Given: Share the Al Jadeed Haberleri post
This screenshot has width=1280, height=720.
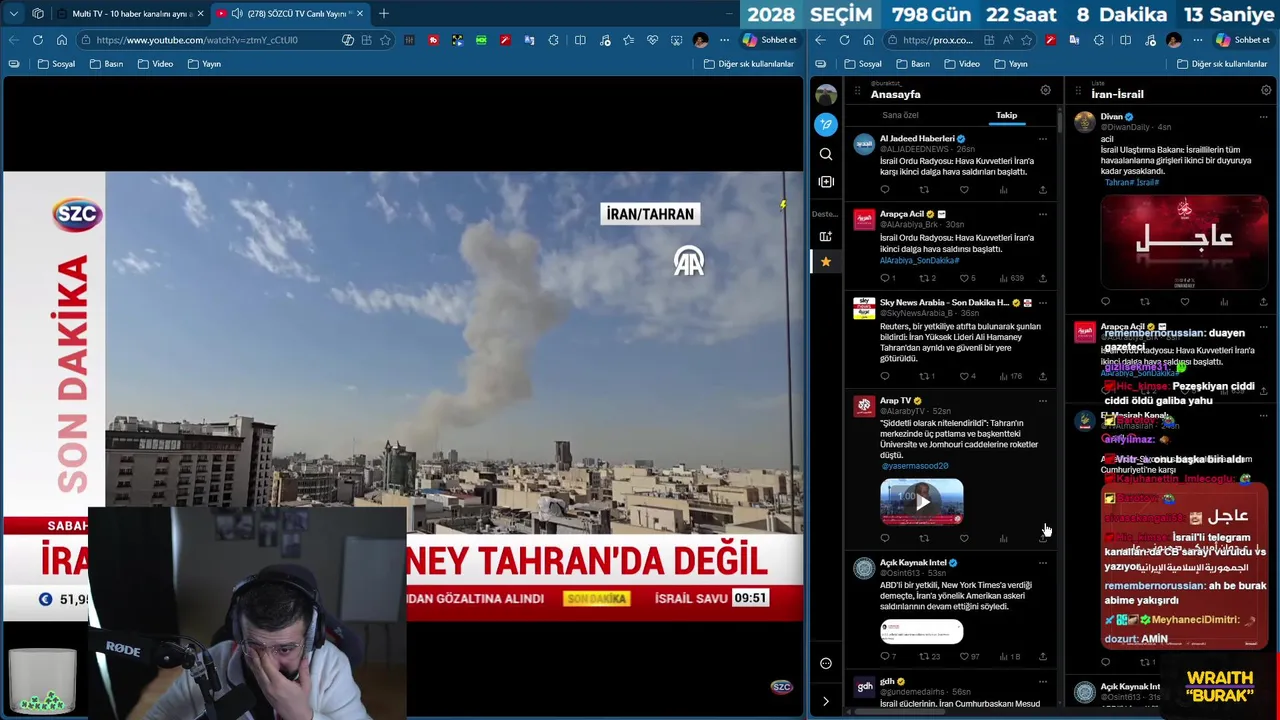Looking at the screenshot, I should tap(1042, 189).
